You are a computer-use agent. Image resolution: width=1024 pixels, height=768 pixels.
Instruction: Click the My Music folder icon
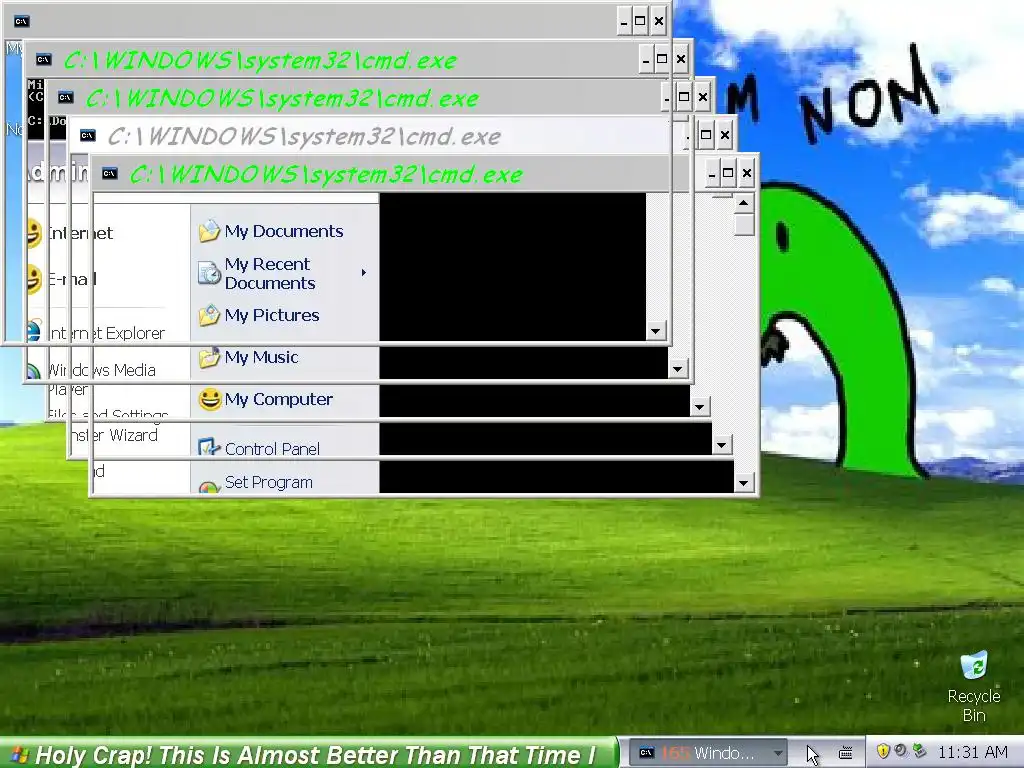click(x=209, y=357)
